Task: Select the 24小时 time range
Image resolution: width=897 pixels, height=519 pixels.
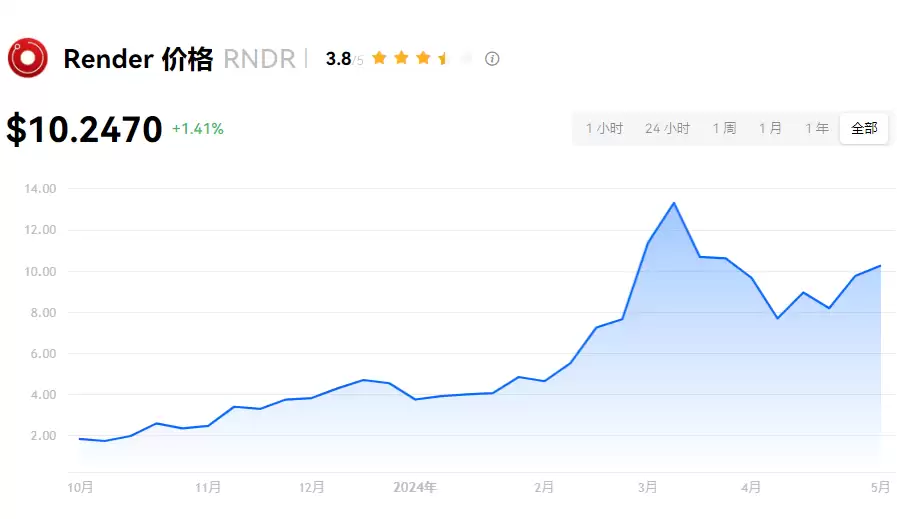Action: (x=667, y=129)
